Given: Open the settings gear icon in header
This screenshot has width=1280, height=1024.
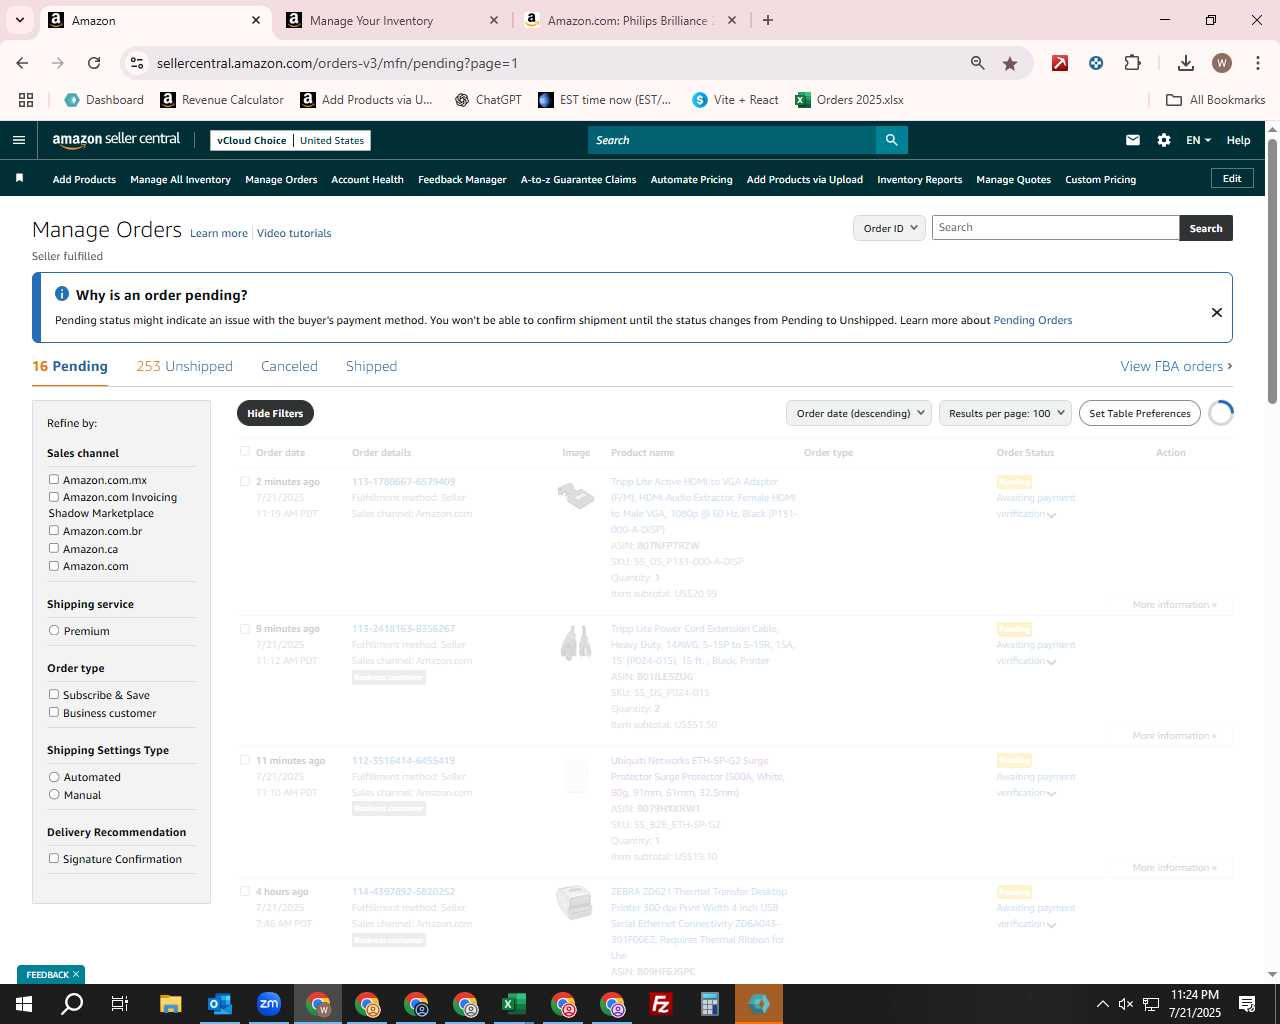Looking at the screenshot, I should (1164, 140).
